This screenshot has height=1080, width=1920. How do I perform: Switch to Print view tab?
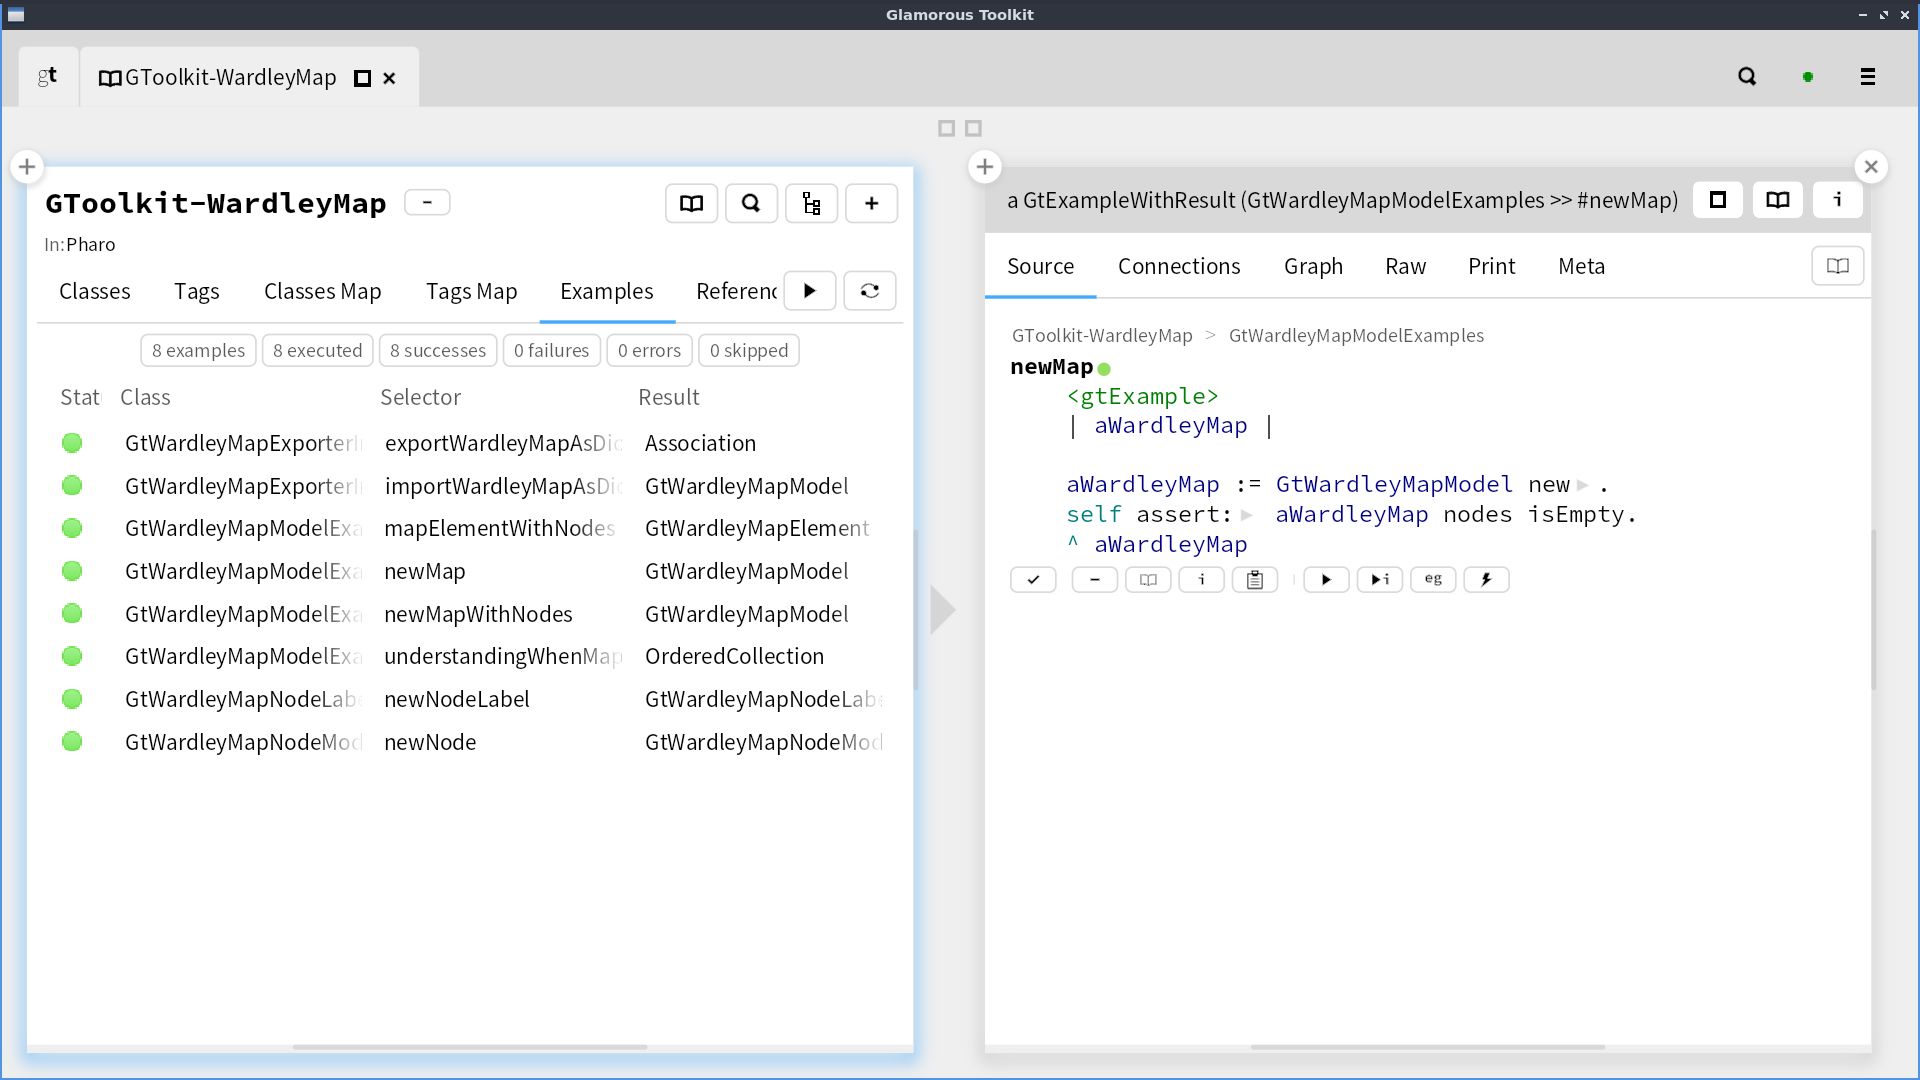(1491, 266)
